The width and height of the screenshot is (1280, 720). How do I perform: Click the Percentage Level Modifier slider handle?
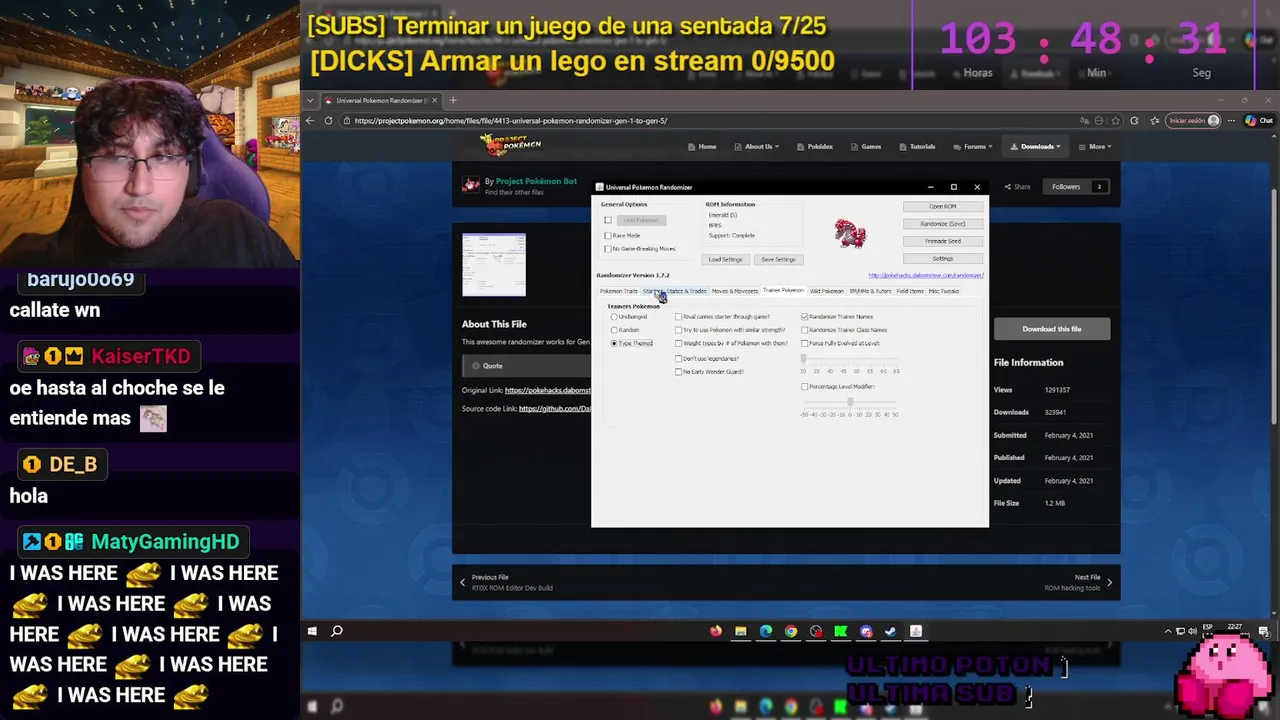pyautogui.click(x=850, y=402)
